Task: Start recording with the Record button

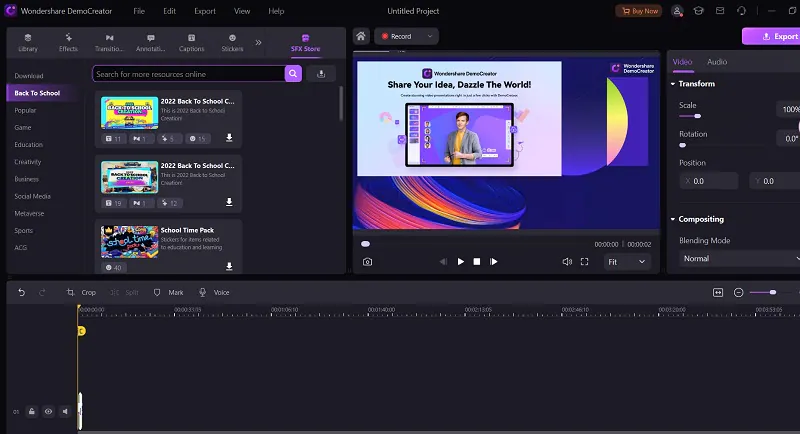Action: pos(397,36)
